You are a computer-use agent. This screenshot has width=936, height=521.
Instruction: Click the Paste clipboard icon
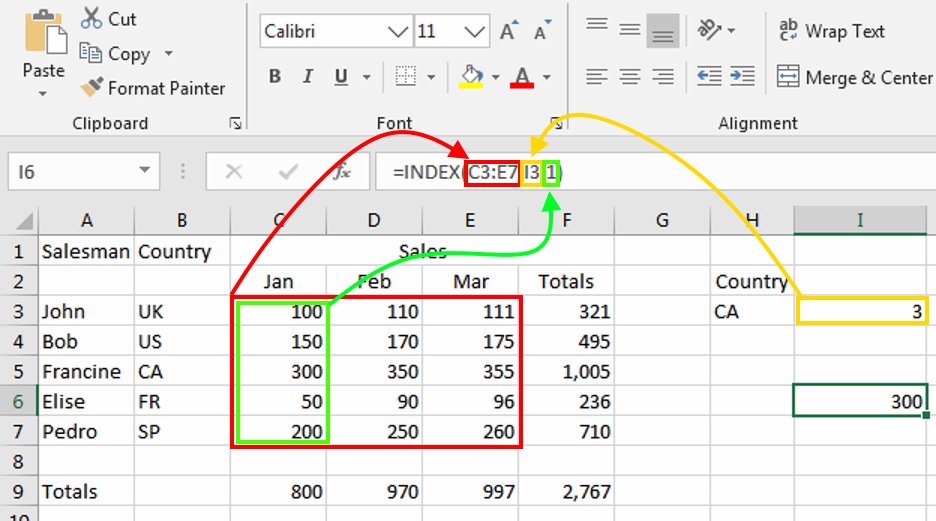(43, 40)
